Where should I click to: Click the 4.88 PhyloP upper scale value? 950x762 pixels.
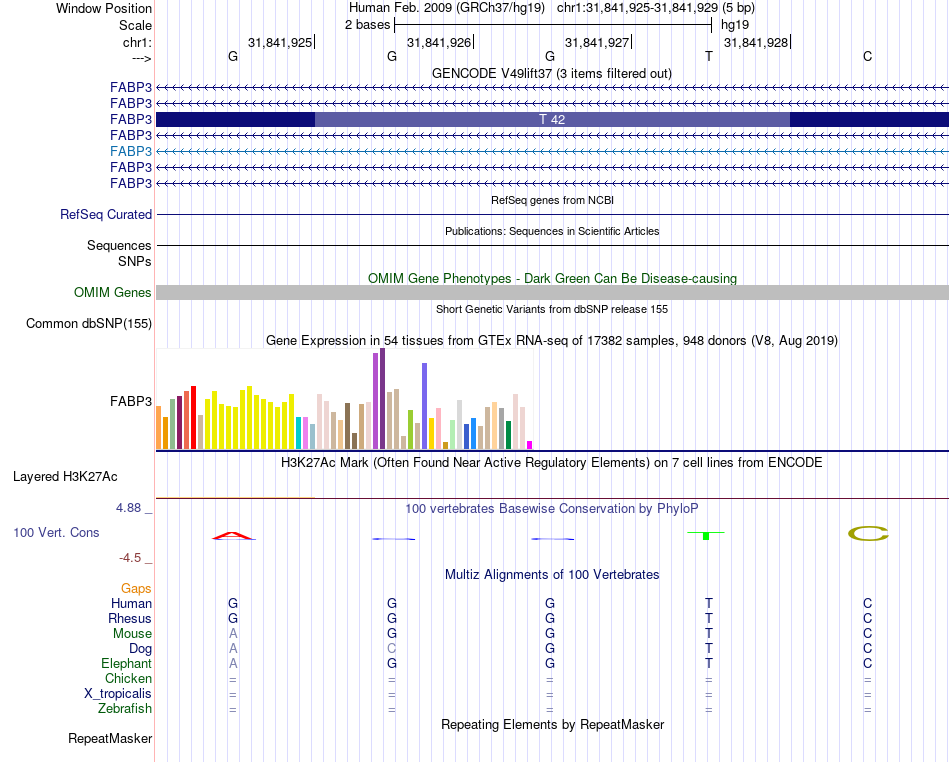pyautogui.click(x=128, y=508)
